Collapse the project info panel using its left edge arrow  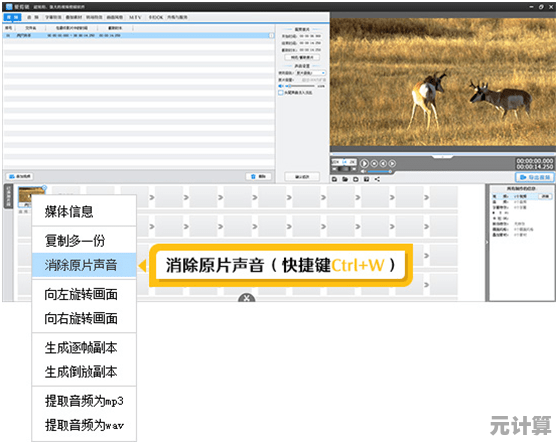487,242
